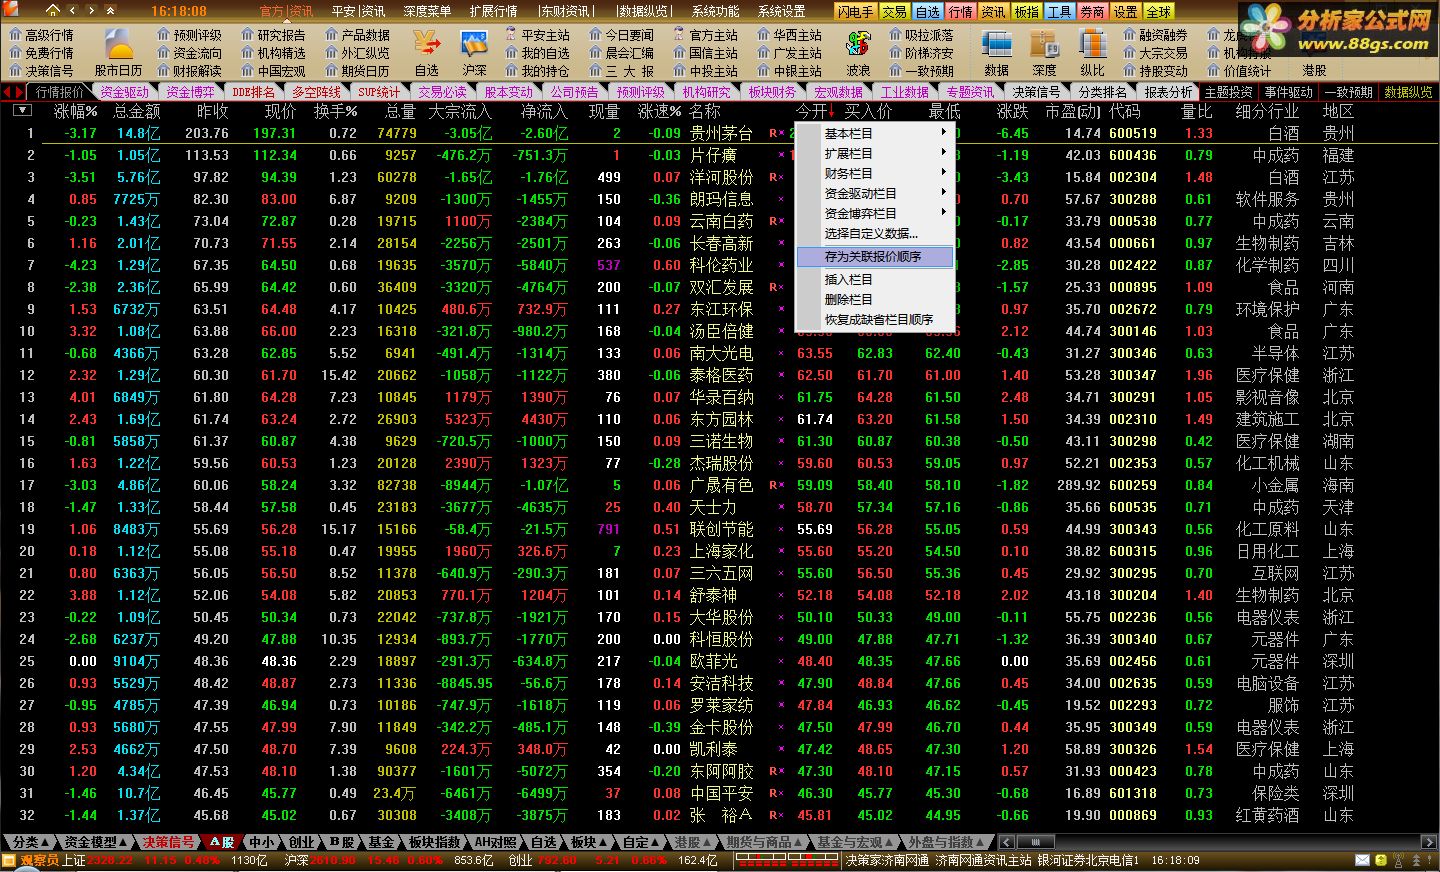
Task: Expand the 资金模型 bottom tab menu
Action: point(96,842)
